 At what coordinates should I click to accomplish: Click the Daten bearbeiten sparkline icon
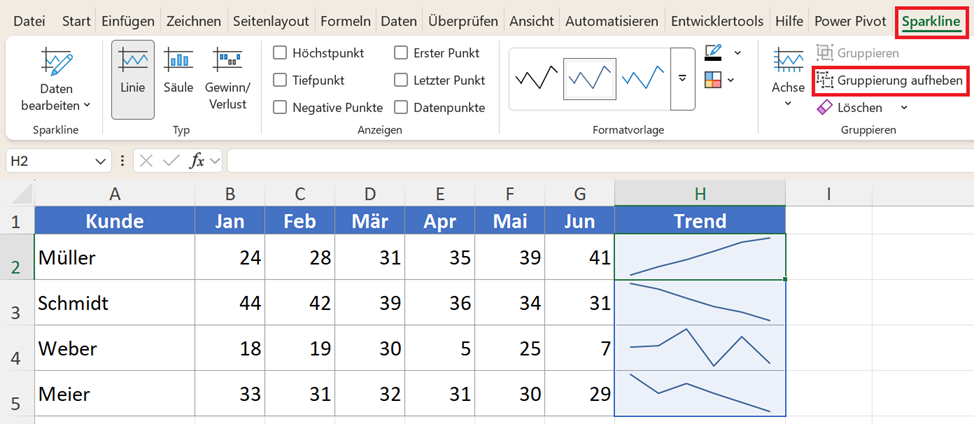[x=55, y=62]
